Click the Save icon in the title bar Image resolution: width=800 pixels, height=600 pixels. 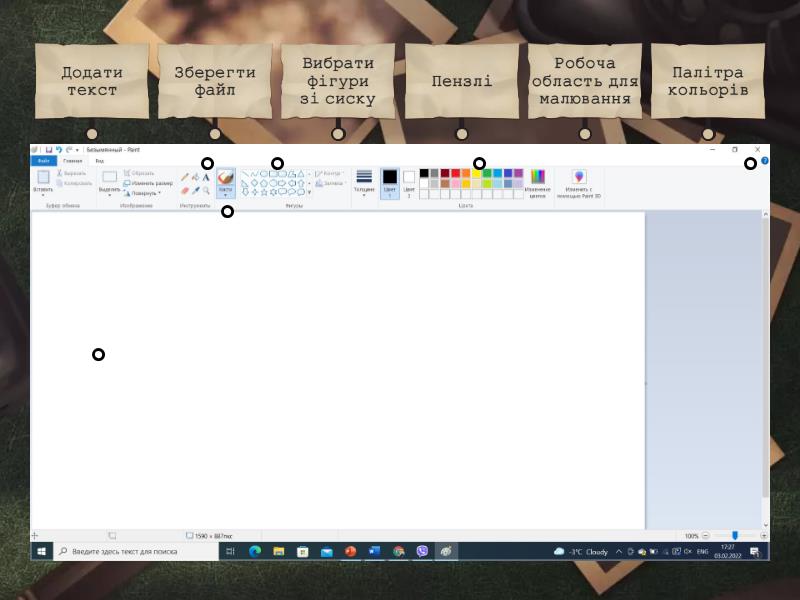click(48, 149)
